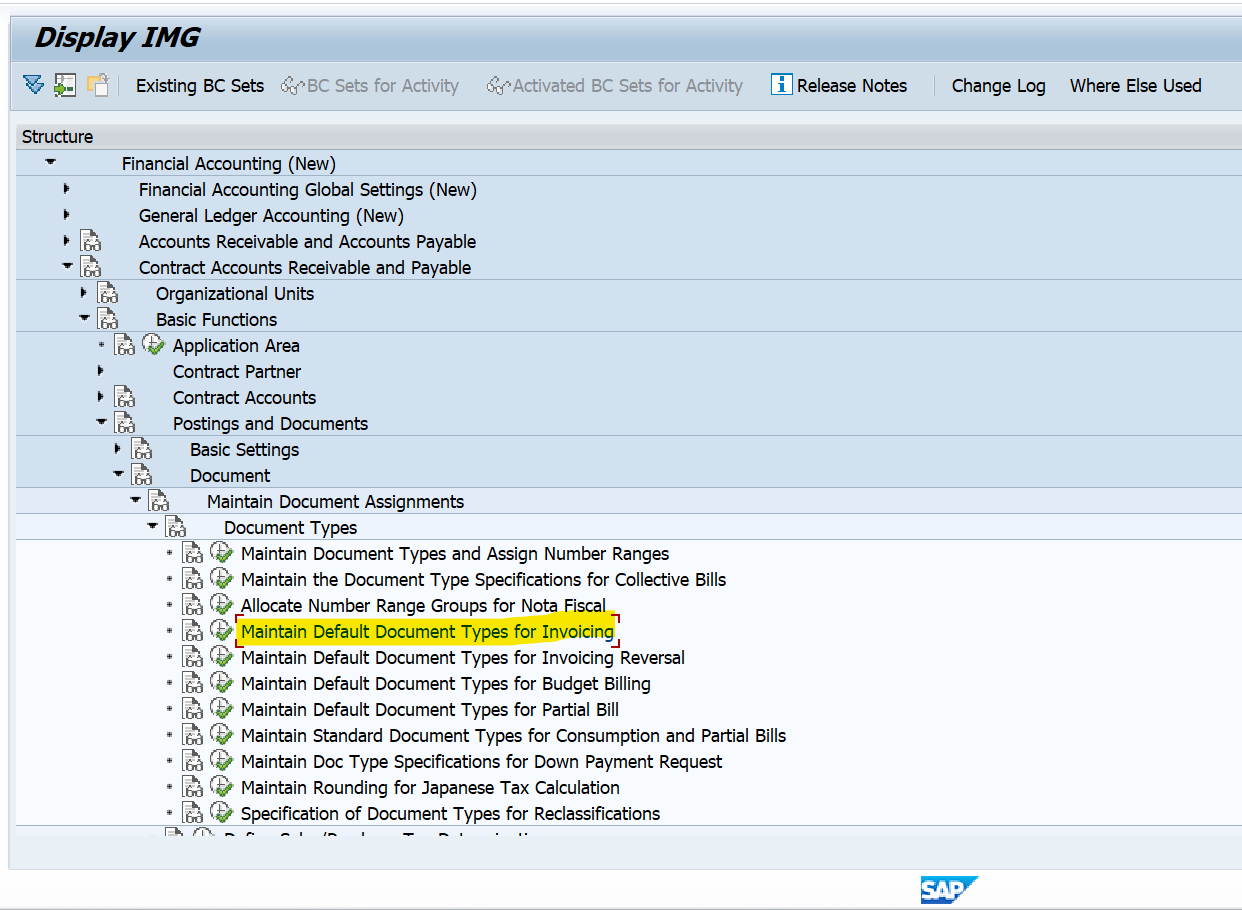This screenshot has width=1242, height=910.
Task: Execute Document Type Specifications for Collective Bills activity
Action: click(x=222, y=579)
